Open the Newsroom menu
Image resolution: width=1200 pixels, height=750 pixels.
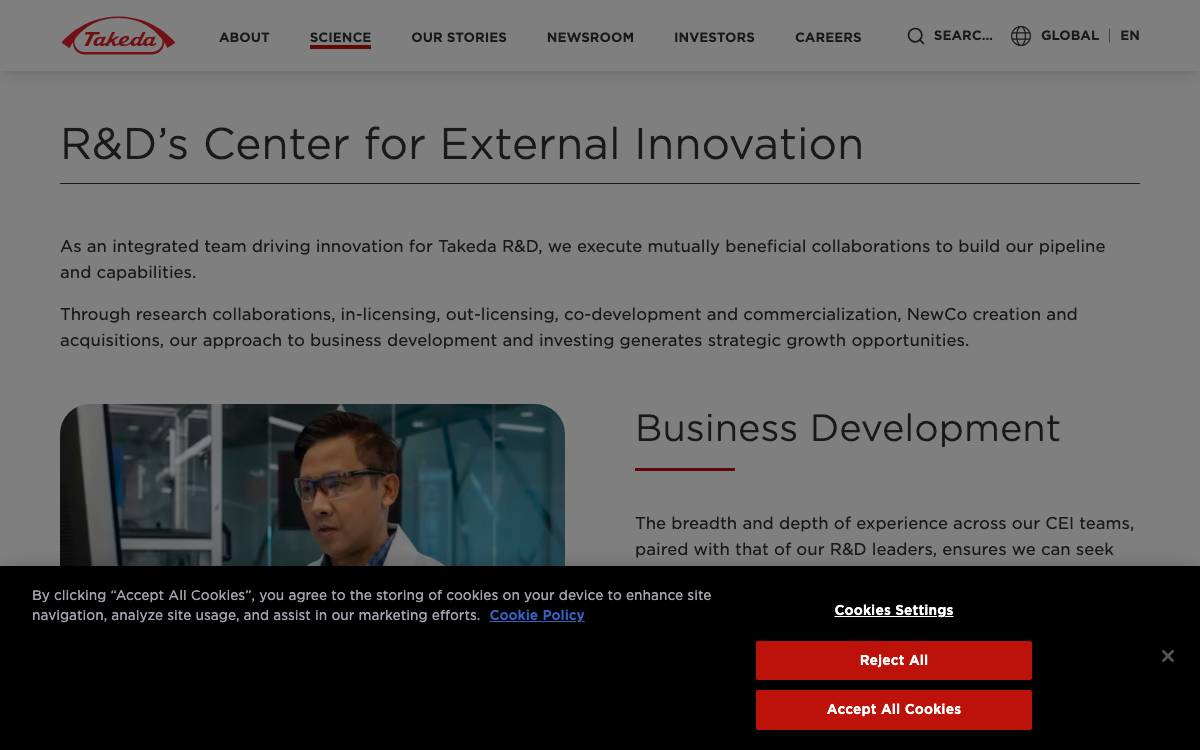click(x=590, y=37)
